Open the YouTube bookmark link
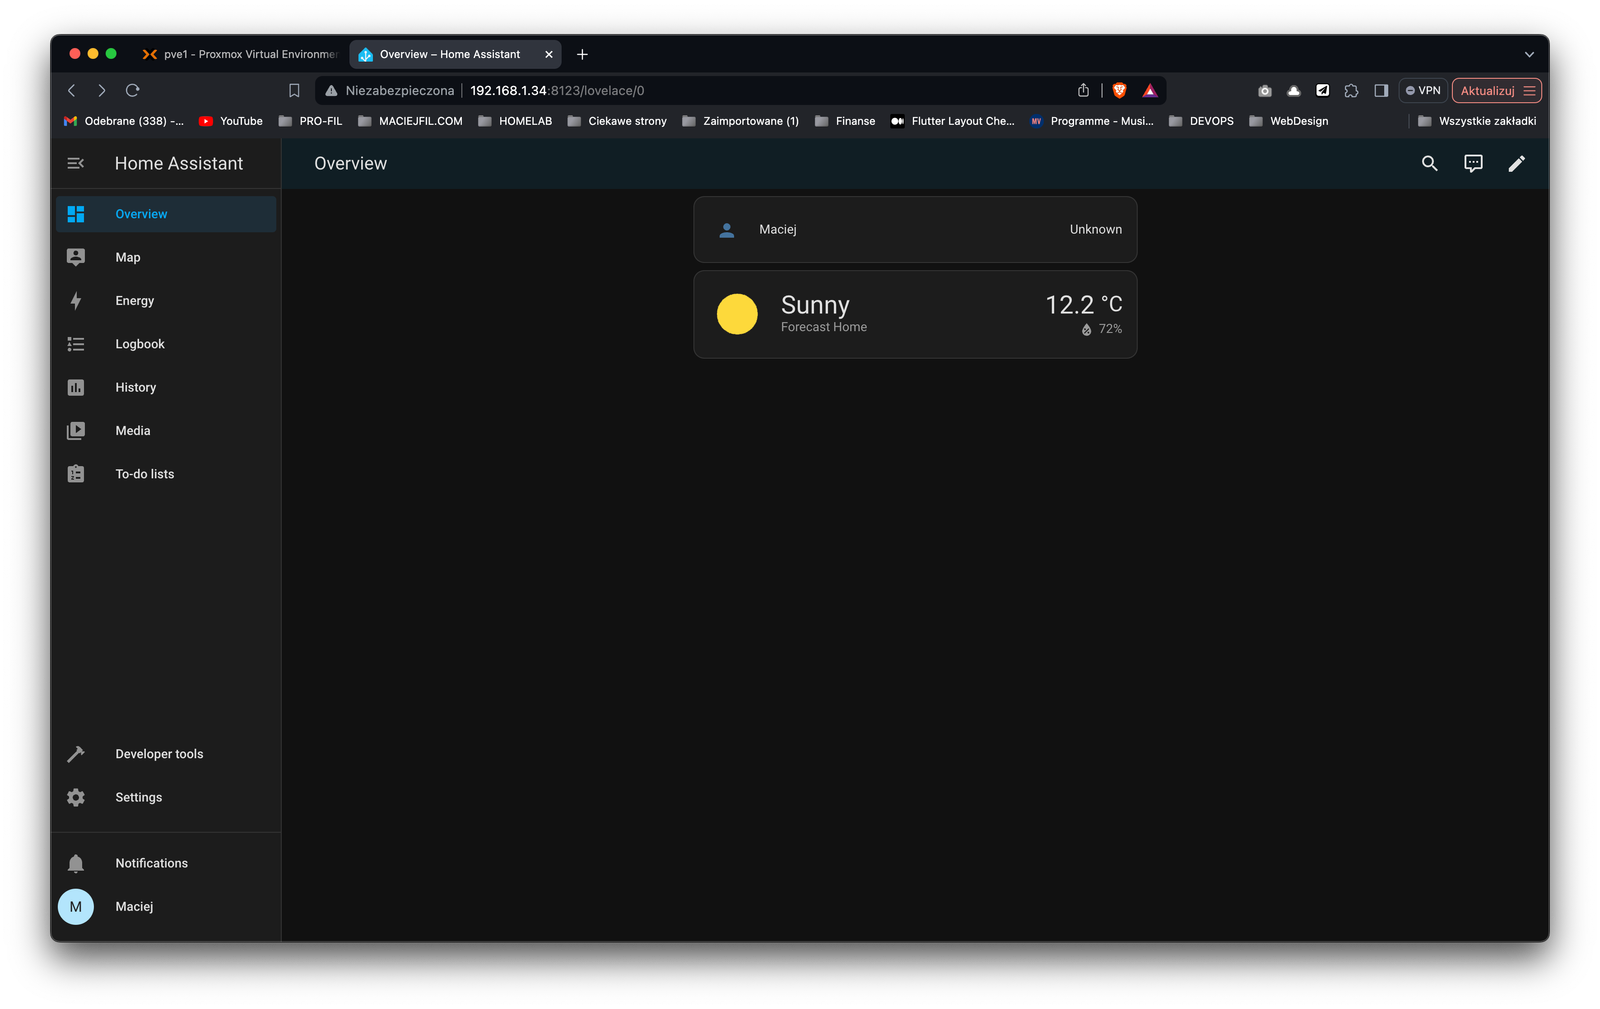Viewport: 1600px width, 1009px height. click(x=230, y=120)
